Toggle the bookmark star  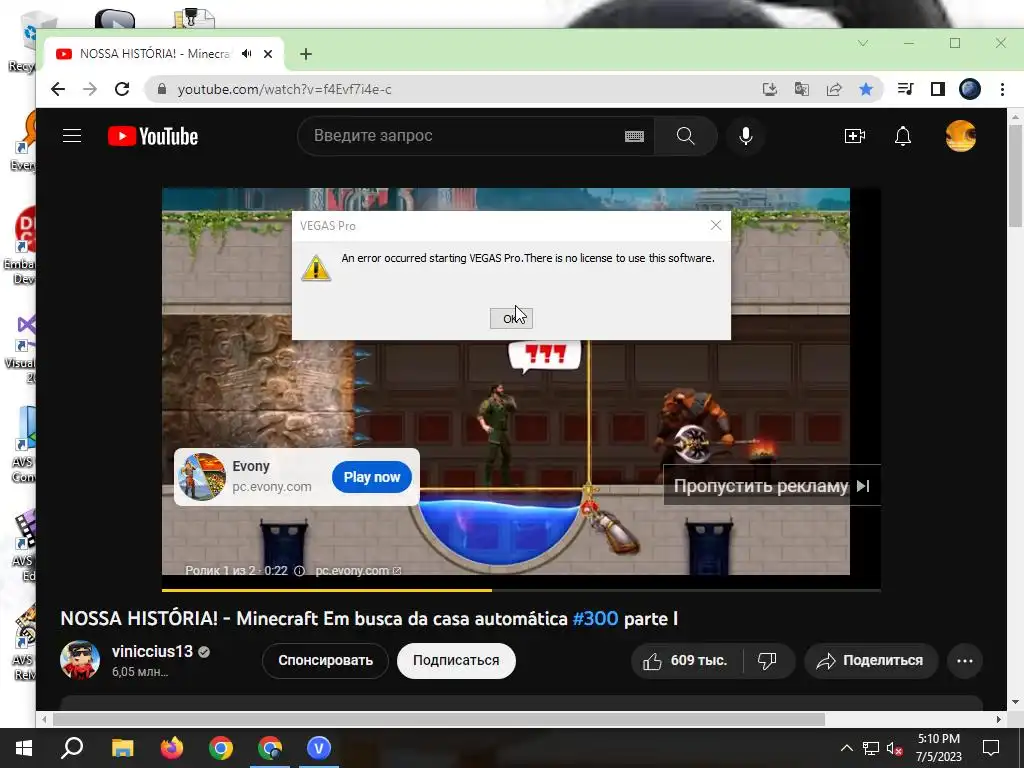pyautogui.click(x=866, y=89)
